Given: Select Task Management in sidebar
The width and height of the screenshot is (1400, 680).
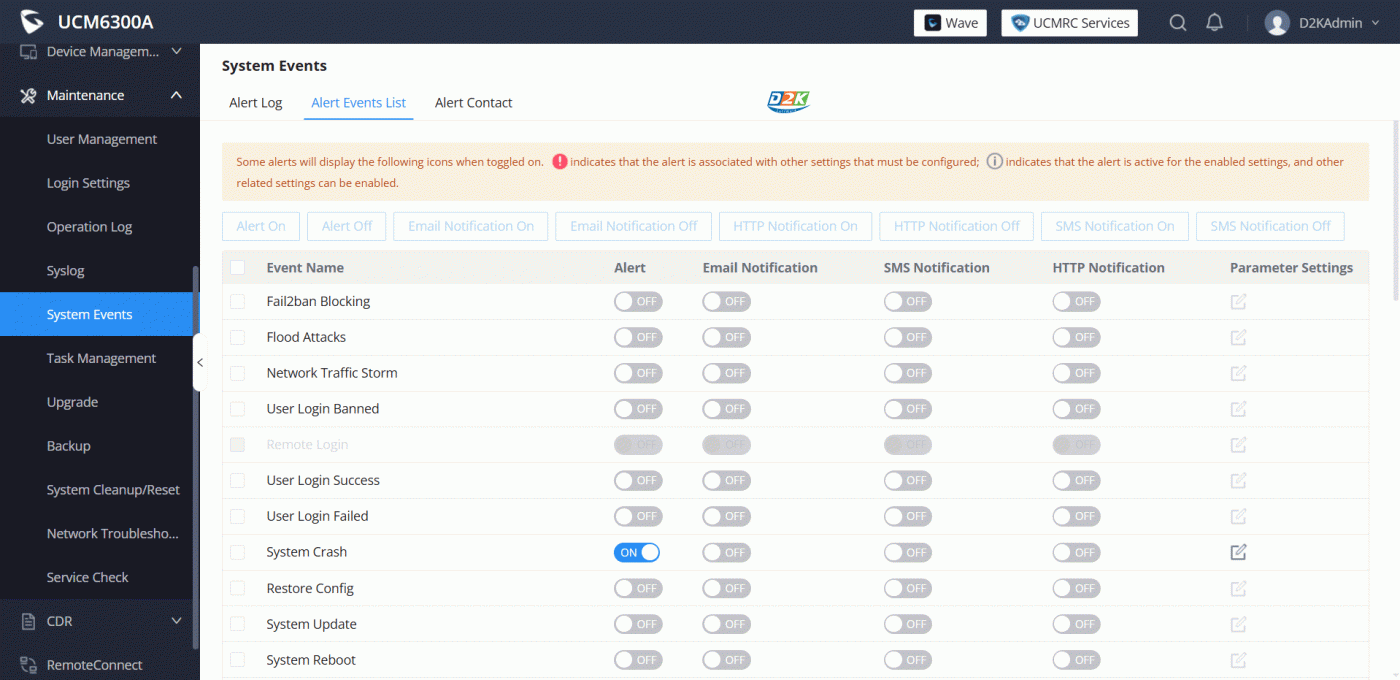Looking at the screenshot, I should click(x=101, y=358).
